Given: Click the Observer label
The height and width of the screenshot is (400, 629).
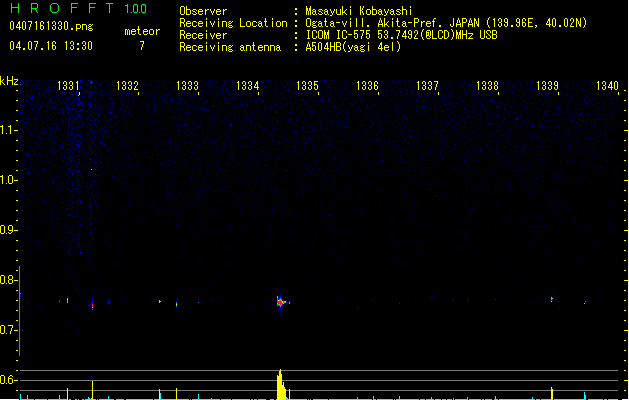Looking at the screenshot, I should [x=203, y=11].
